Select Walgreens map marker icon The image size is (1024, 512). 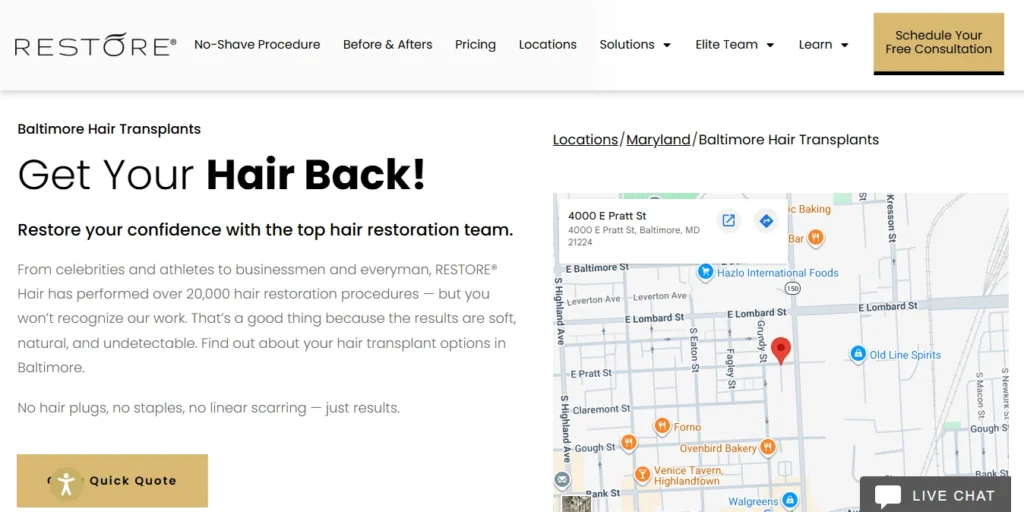(790, 501)
